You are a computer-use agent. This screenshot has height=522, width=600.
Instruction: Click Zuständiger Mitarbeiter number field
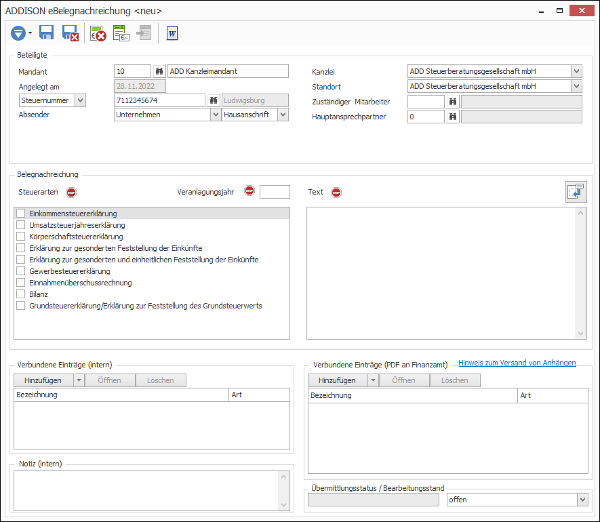426,102
